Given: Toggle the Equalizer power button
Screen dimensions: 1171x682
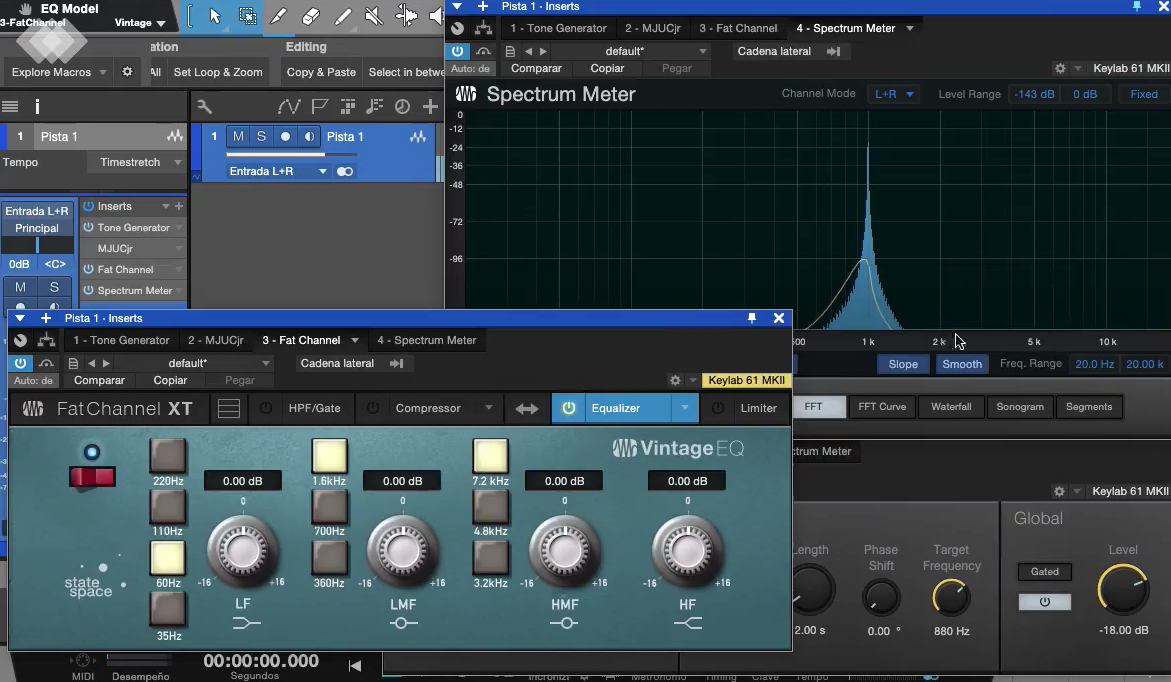Looking at the screenshot, I should coord(568,408).
